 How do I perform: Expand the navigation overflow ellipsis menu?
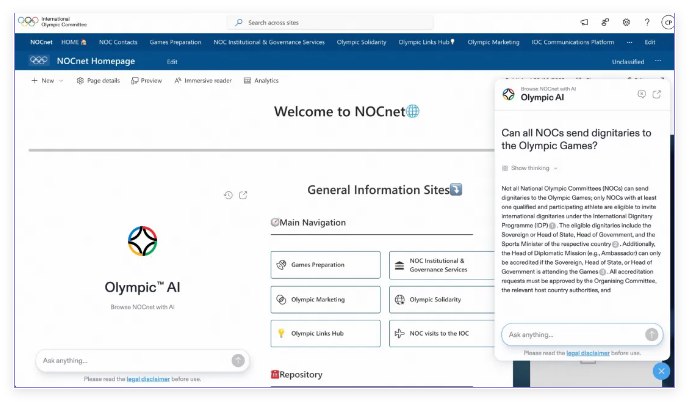pos(629,42)
